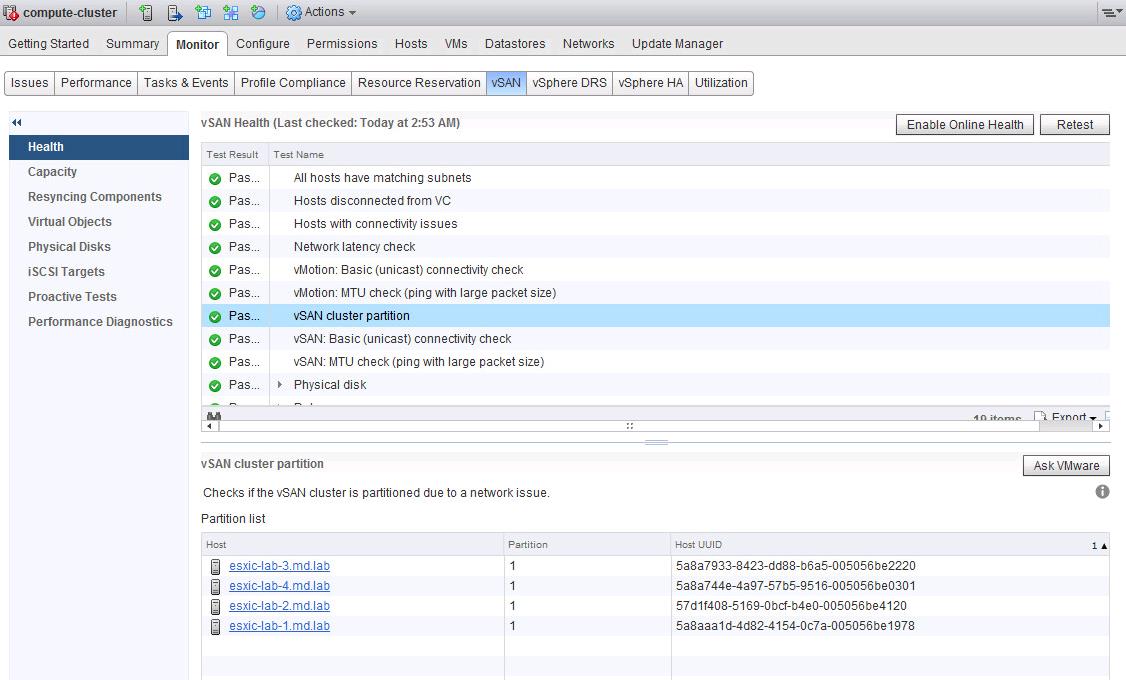The height and width of the screenshot is (680, 1126).
Task: Open the Export dropdown under test list
Action: click(1066, 416)
